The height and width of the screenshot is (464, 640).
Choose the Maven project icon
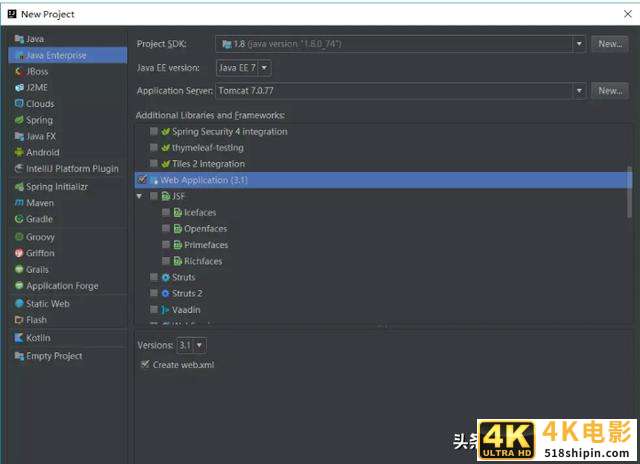(19, 202)
